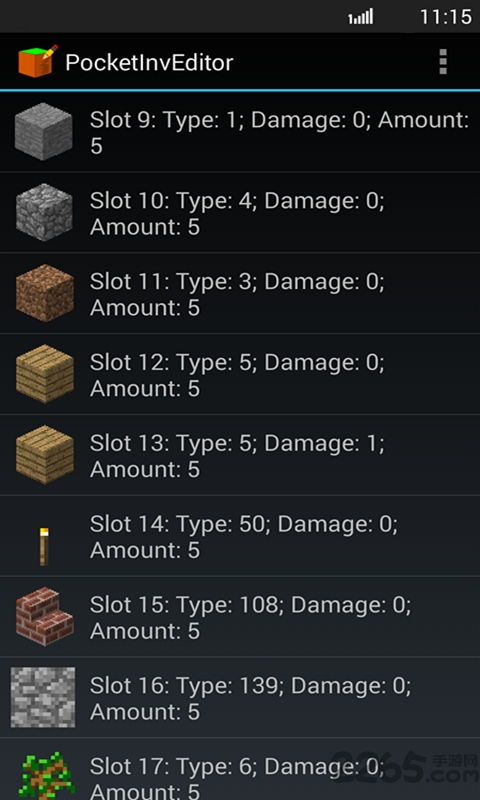Select the planks icon in Slot 13

click(44, 455)
